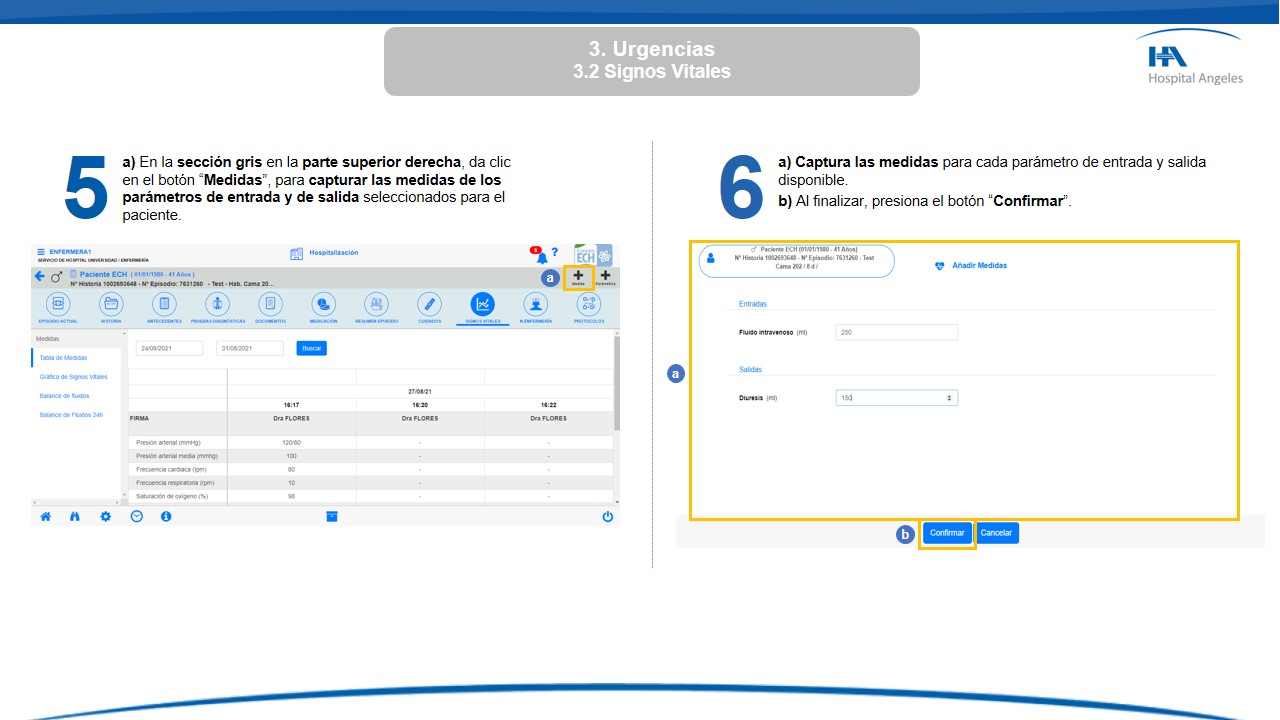Open the settings gear in bottom bar
Screen dimensions: 1280x720
105,516
